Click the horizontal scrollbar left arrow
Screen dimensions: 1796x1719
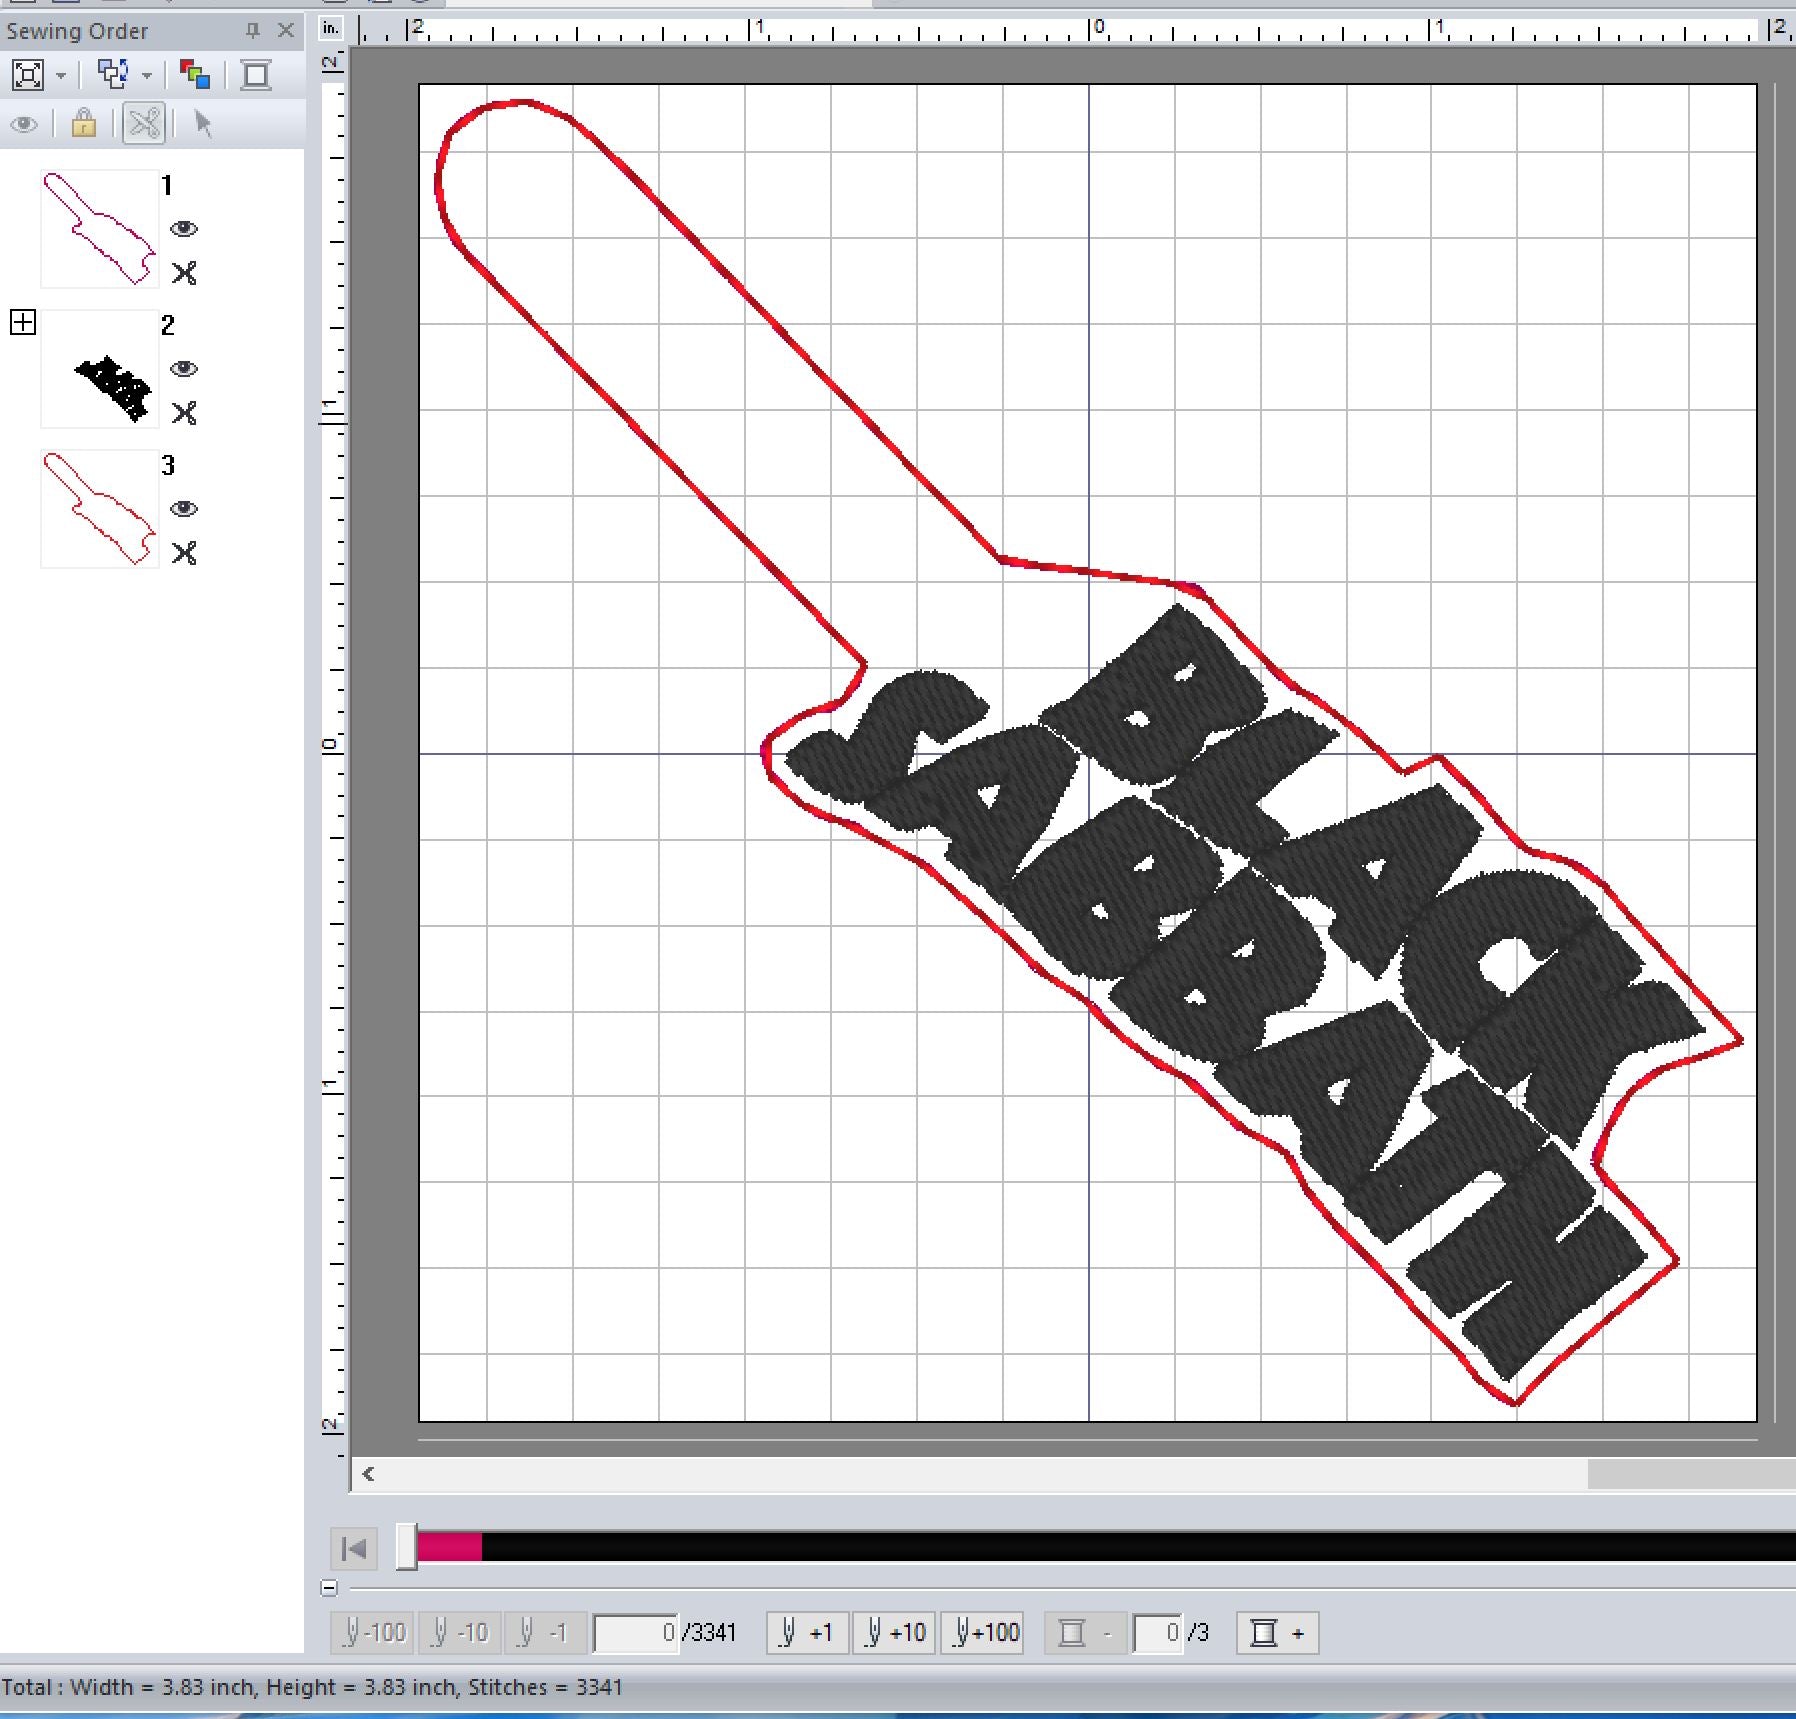369,1474
